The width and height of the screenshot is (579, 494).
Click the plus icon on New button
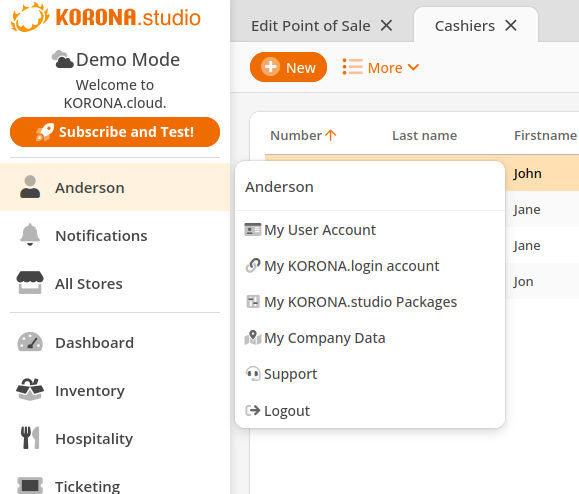(x=270, y=67)
